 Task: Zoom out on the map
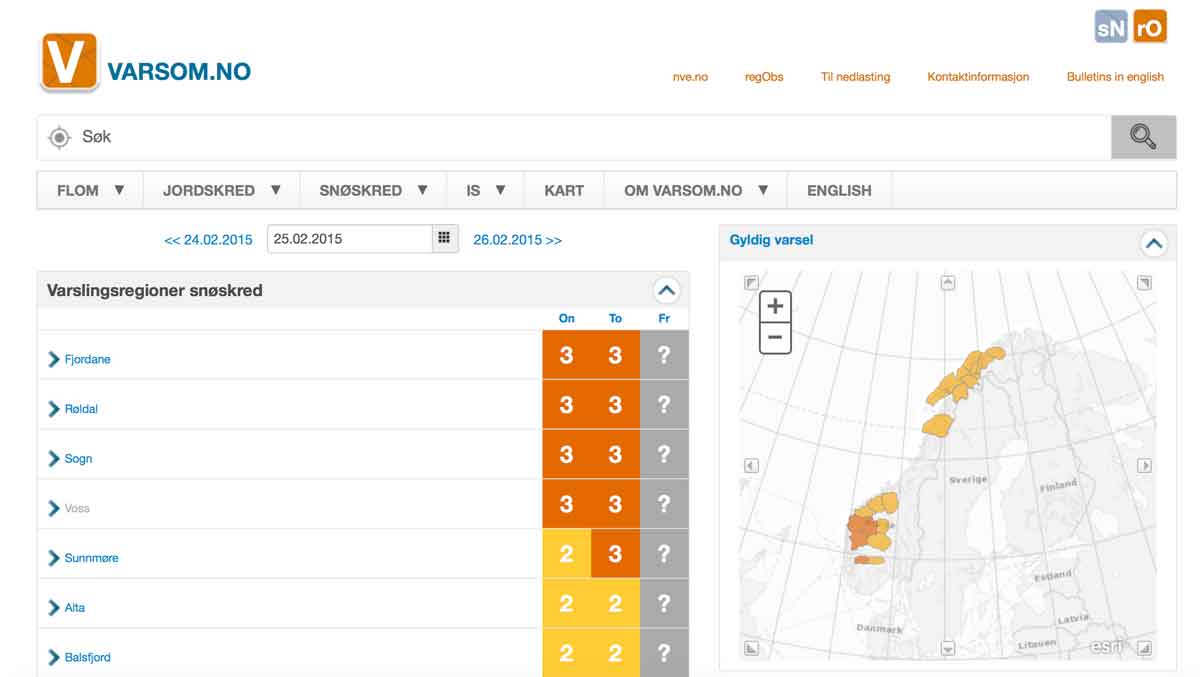pos(775,338)
